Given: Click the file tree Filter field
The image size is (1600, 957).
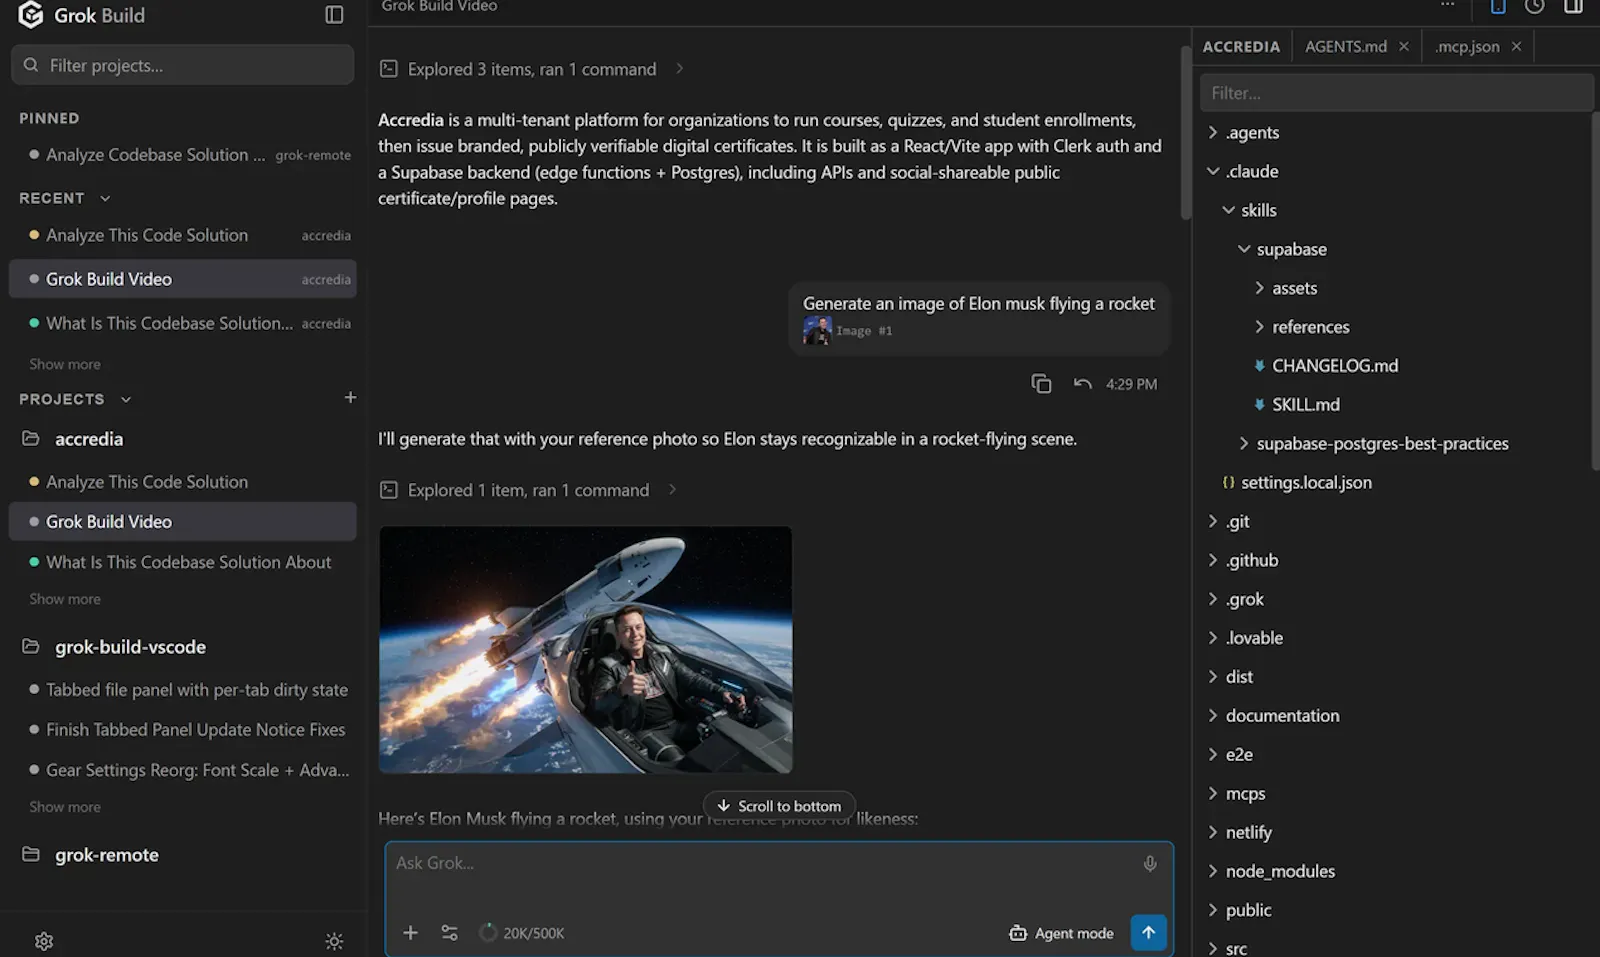Looking at the screenshot, I should 1395,93.
